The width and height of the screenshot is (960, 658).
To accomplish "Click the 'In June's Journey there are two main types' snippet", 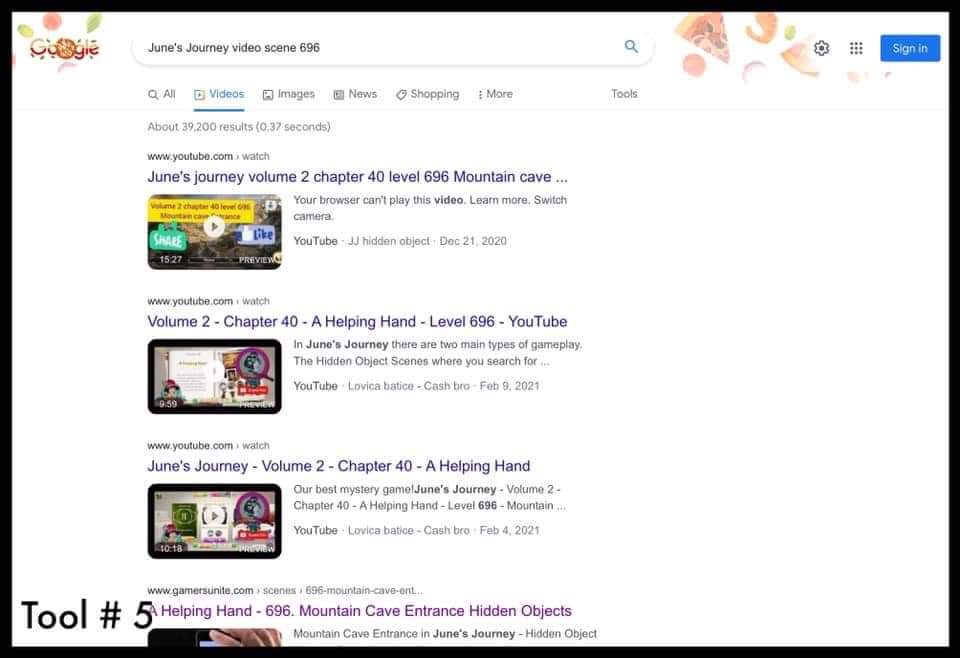I will coord(437,353).
